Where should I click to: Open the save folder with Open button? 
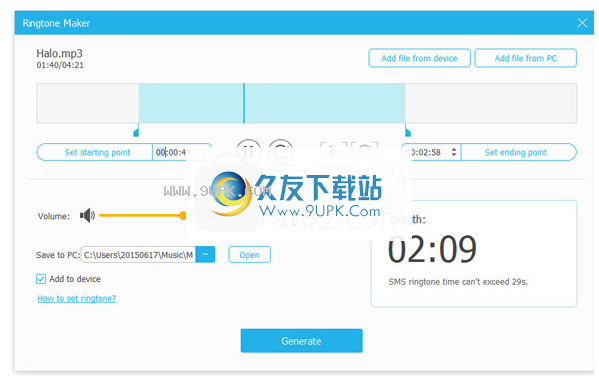pos(249,255)
